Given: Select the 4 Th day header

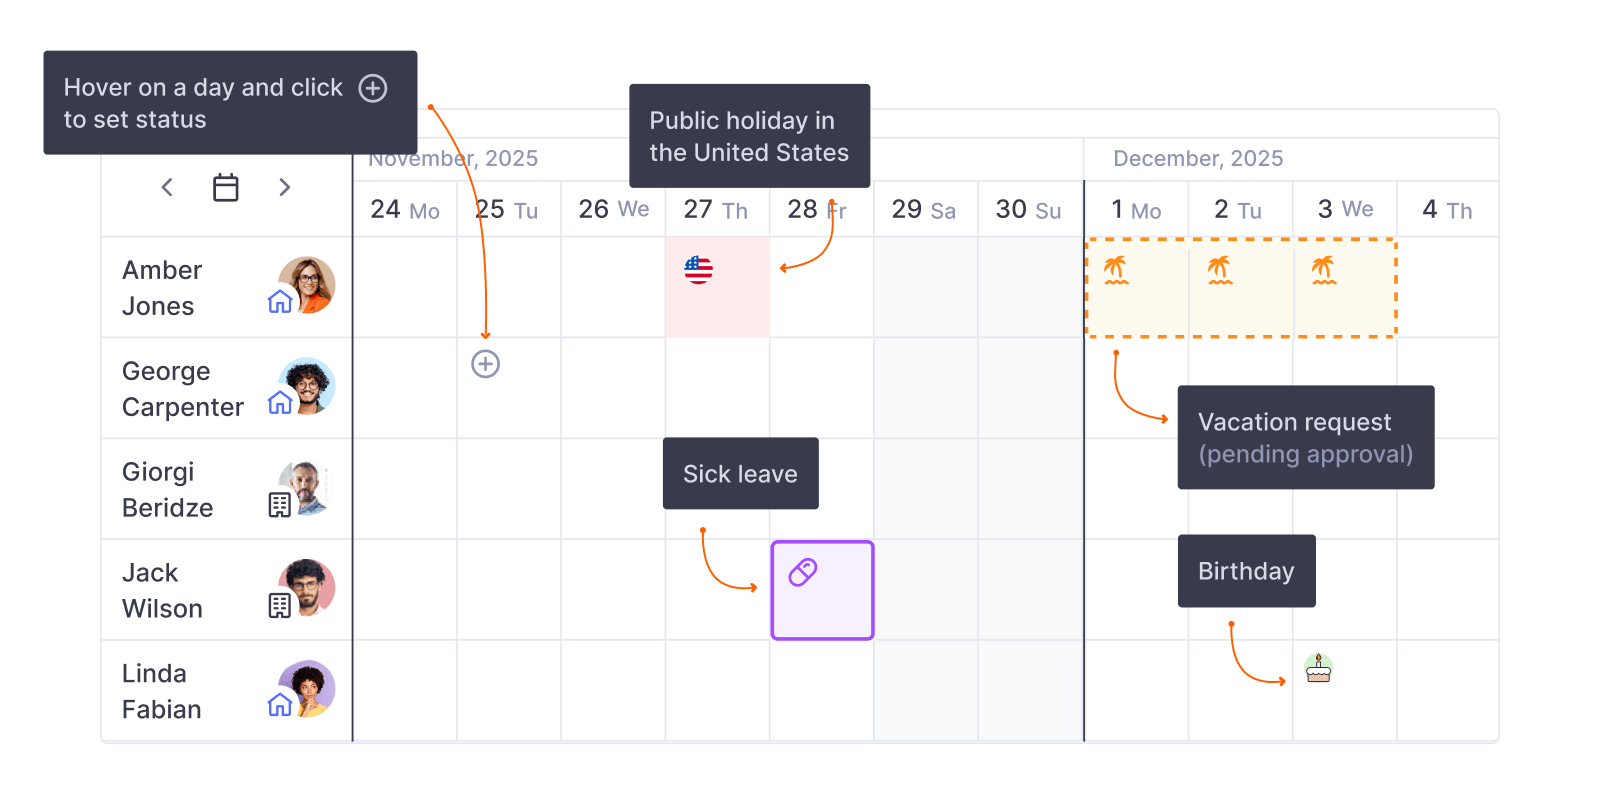Looking at the screenshot, I should tap(1447, 210).
